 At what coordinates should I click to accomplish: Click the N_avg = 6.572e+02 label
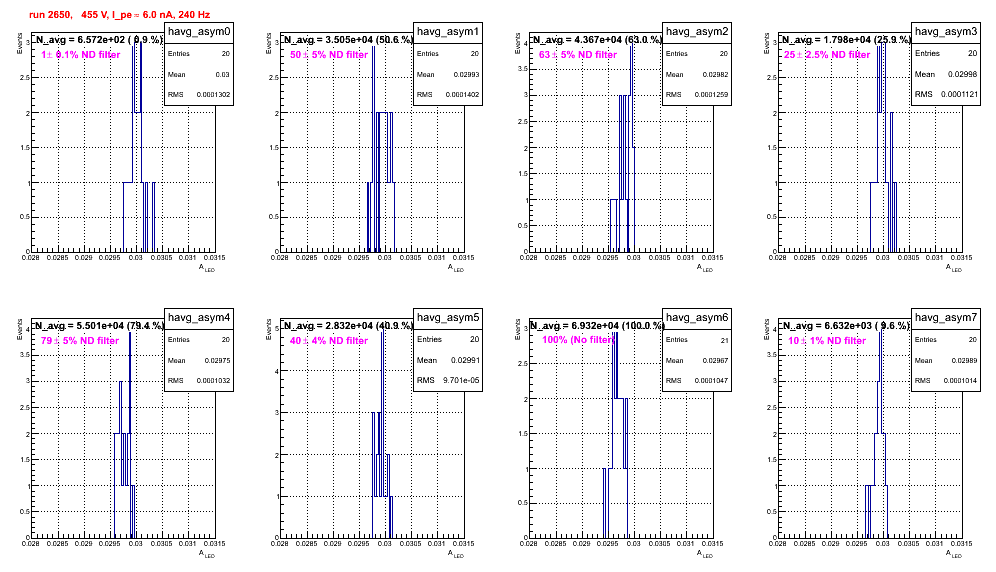(99, 40)
